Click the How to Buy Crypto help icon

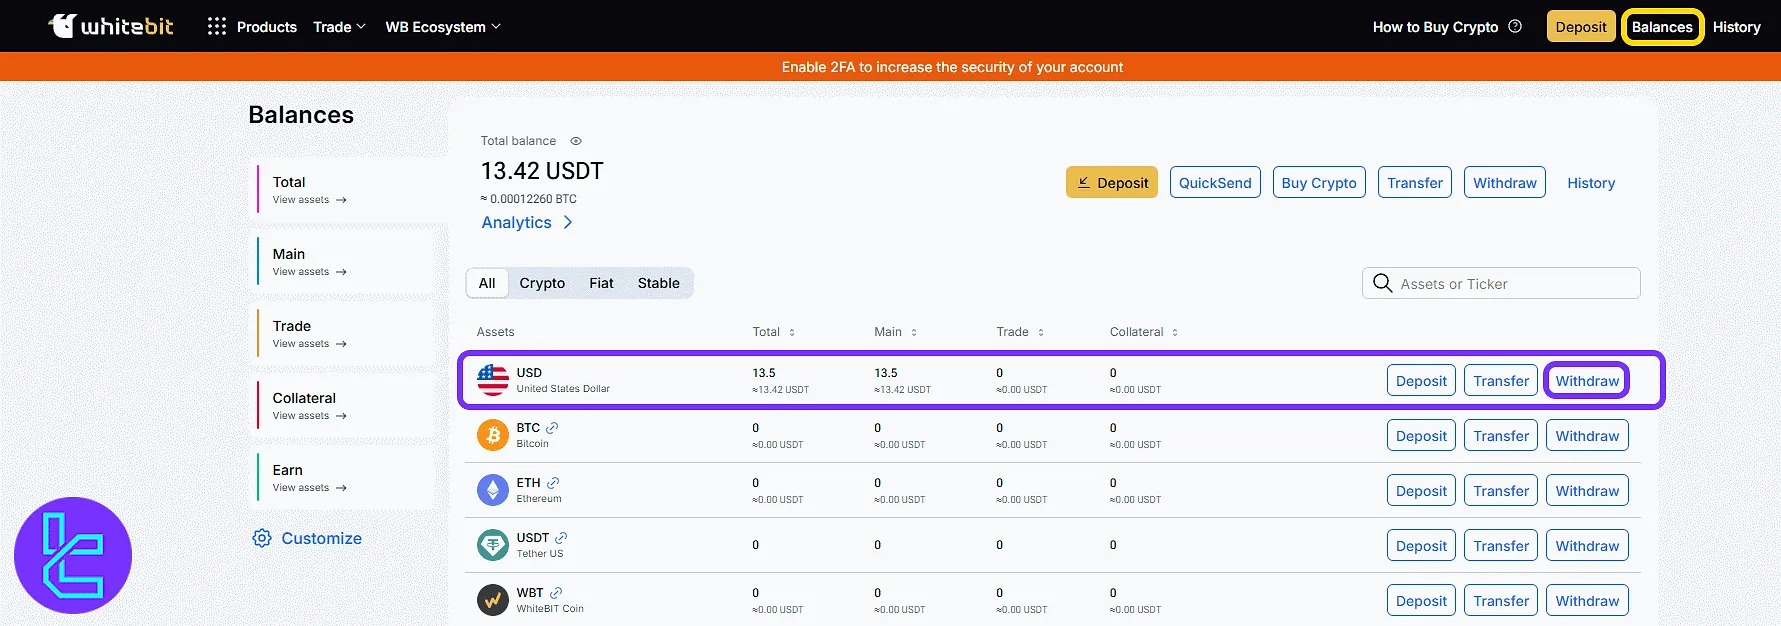tap(1515, 27)
